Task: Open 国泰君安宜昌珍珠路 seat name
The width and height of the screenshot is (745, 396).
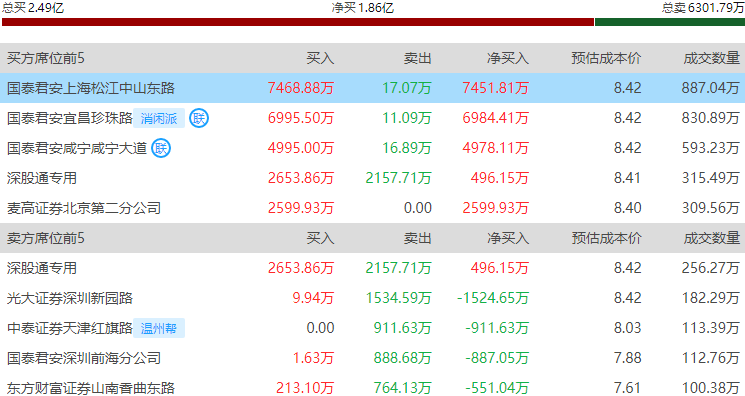Action: [70, 118]
